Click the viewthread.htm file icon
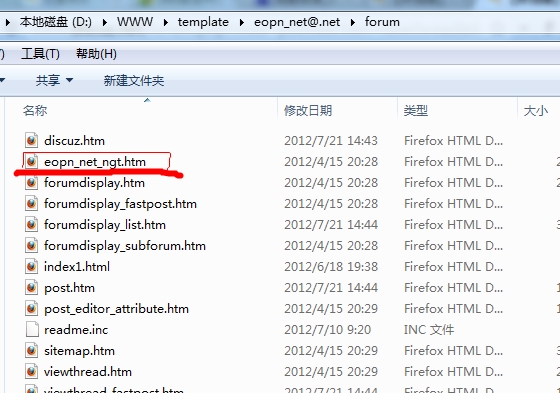 31,372
